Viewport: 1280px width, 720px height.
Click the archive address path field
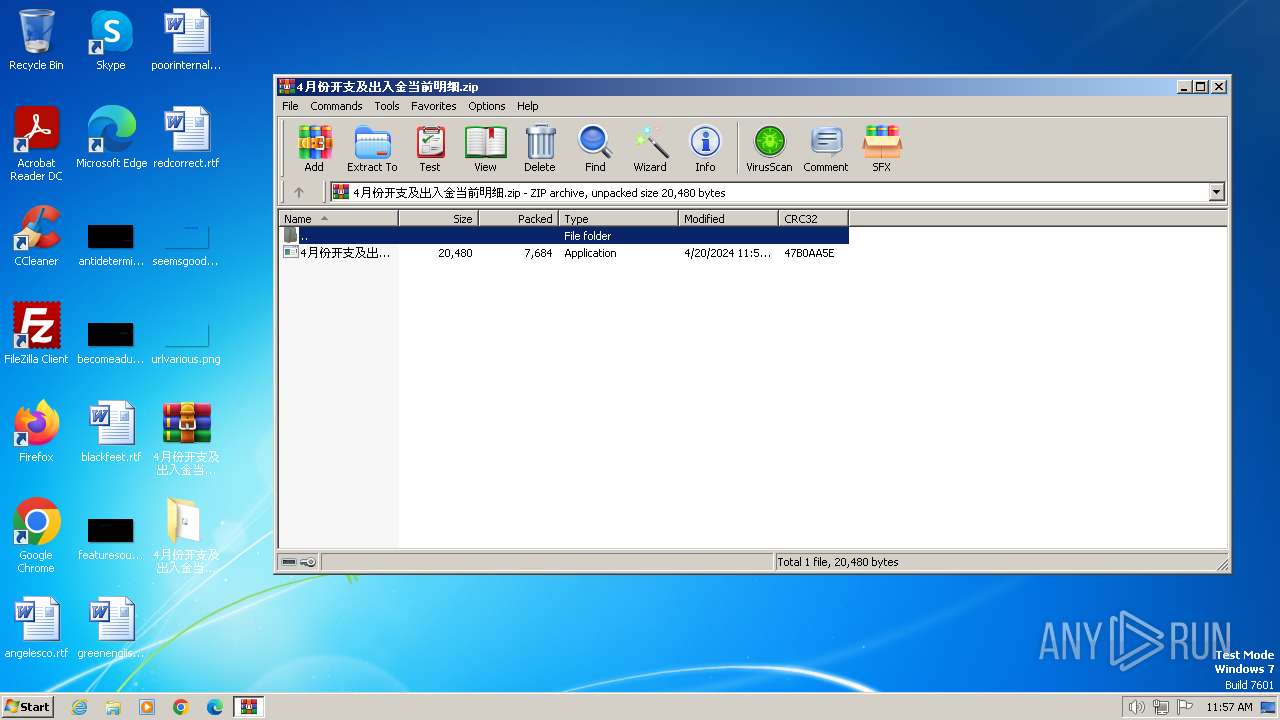pos(769,193)
